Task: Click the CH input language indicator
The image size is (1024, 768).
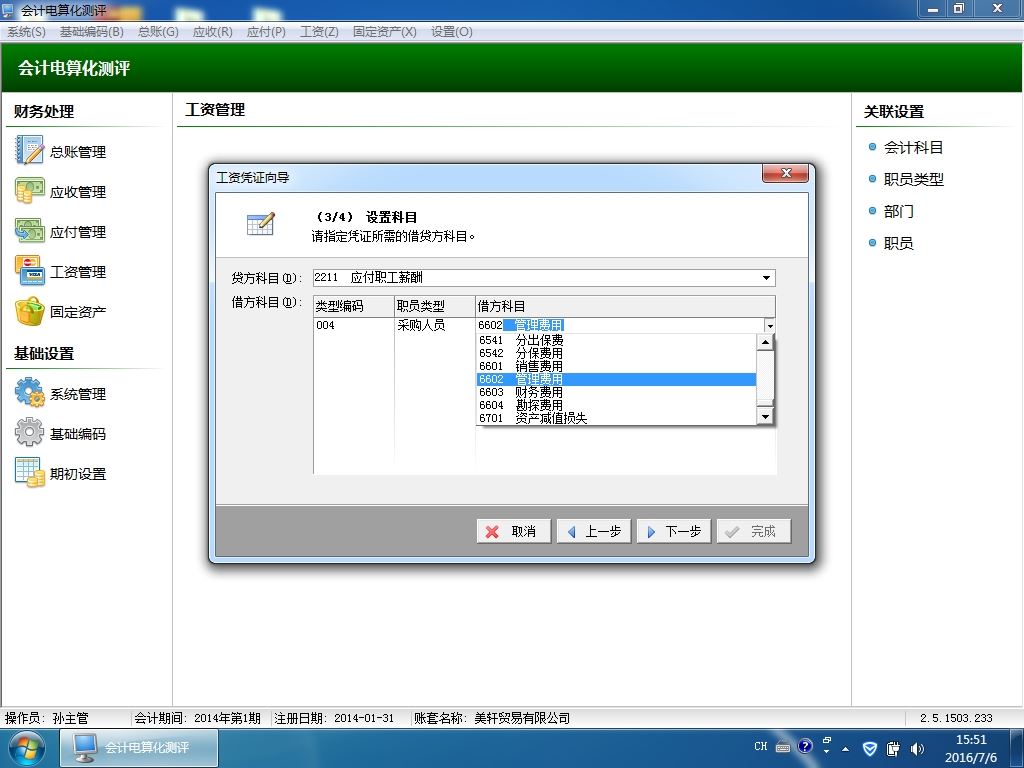Action: click(x=760, y=746)
